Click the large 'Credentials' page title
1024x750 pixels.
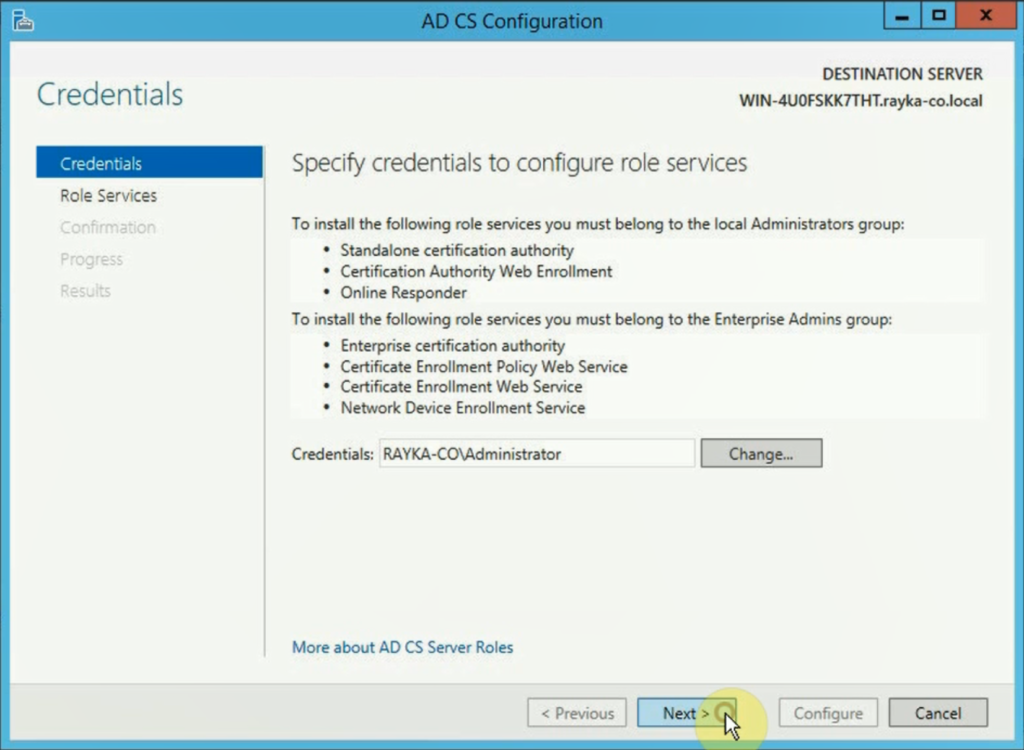tap(110, 94)
